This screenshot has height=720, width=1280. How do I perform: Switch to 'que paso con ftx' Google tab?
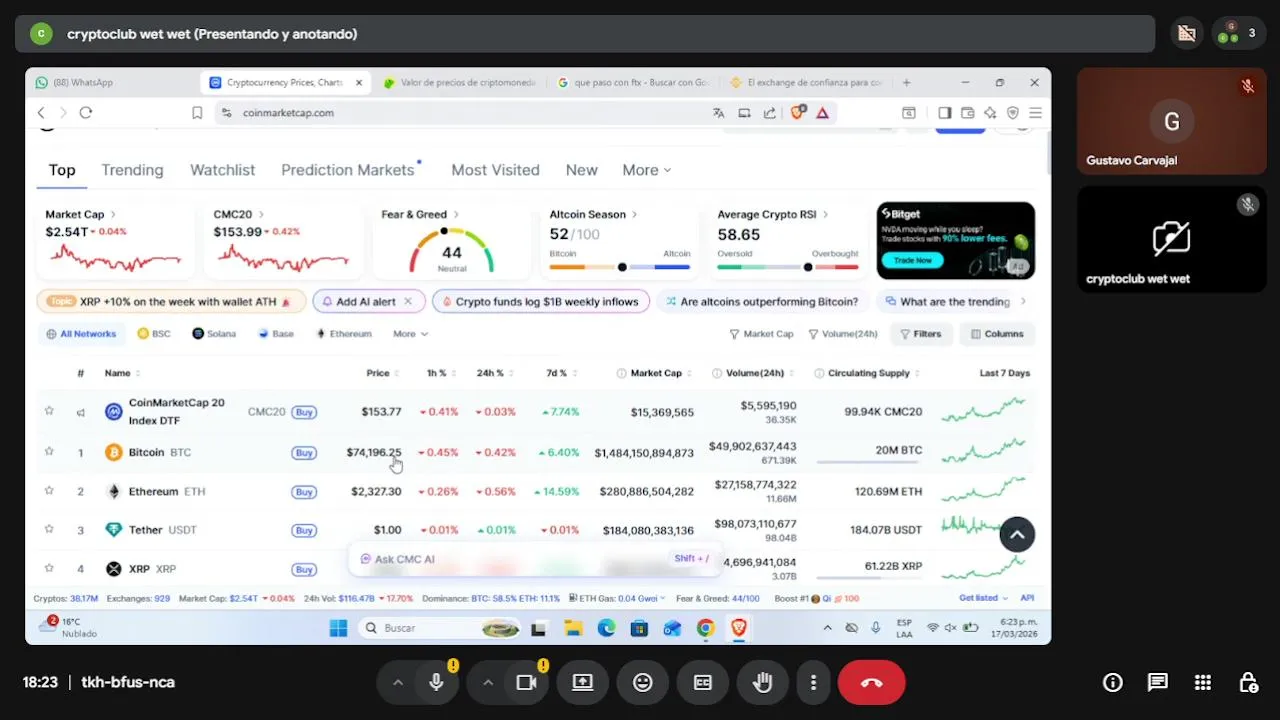click(634, 83)
